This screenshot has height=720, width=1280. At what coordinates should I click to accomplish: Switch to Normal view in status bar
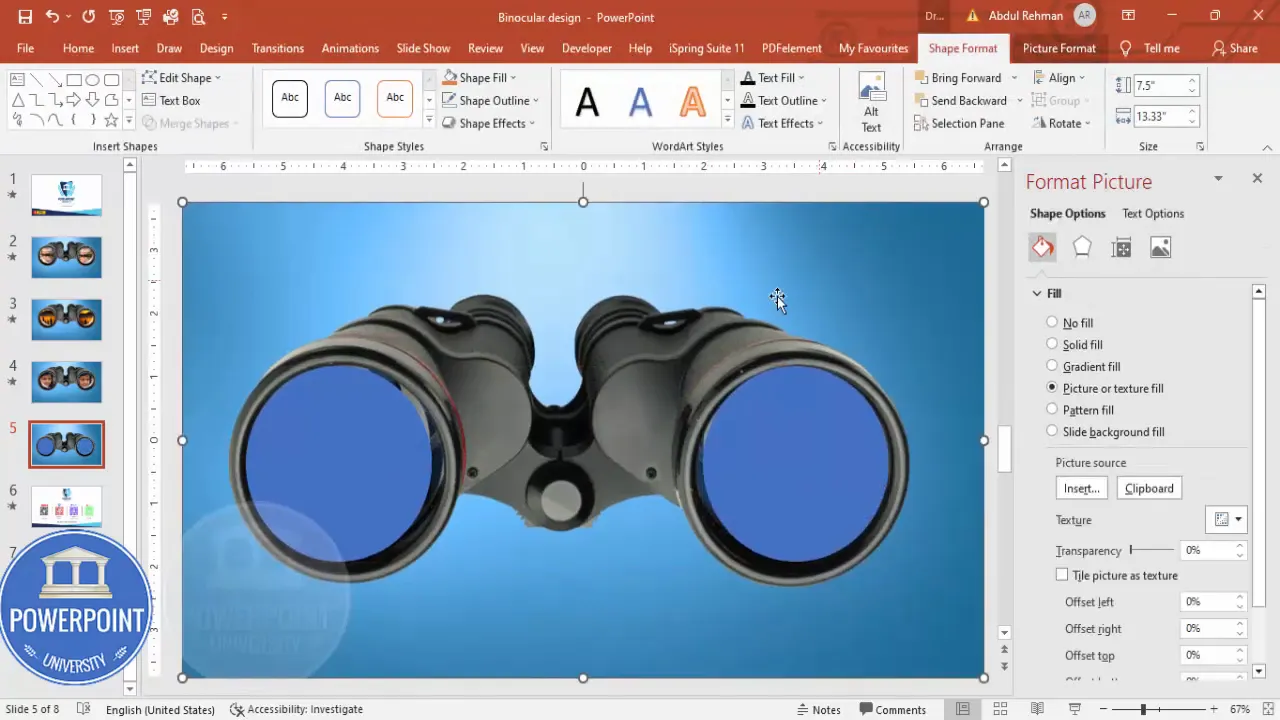click(x=962, y=709)
